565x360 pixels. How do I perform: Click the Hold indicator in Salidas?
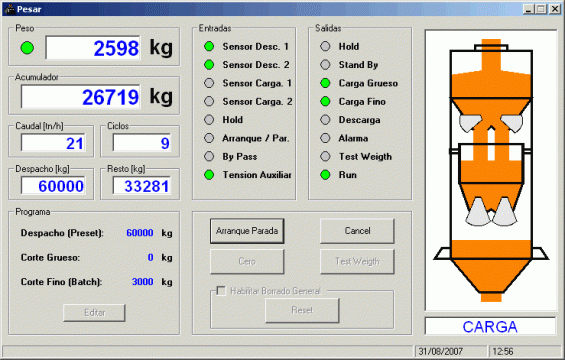(325, 46)
